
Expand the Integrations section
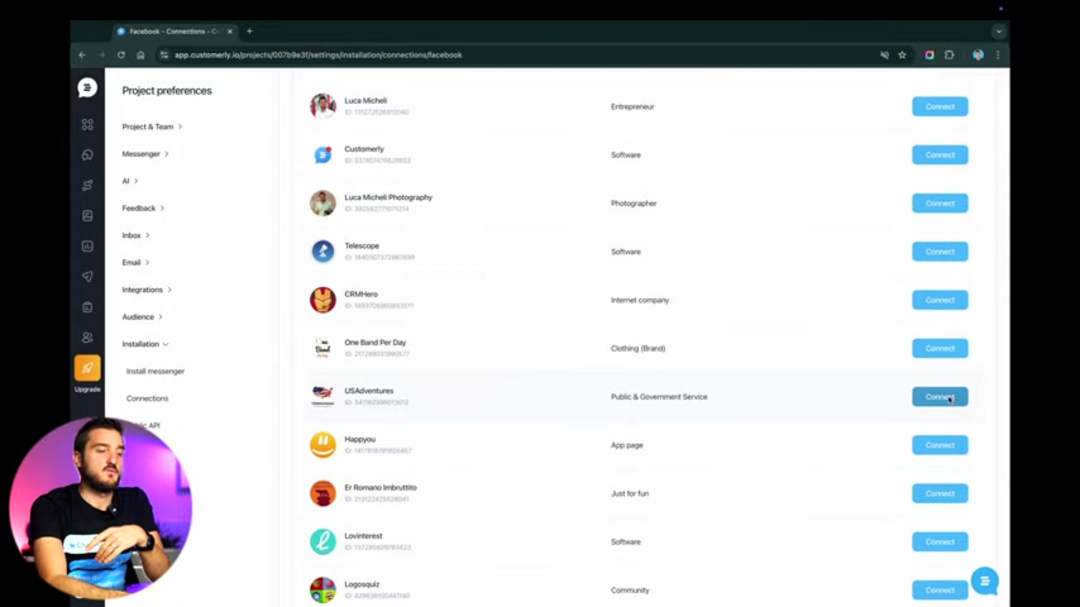pos(146,290)
